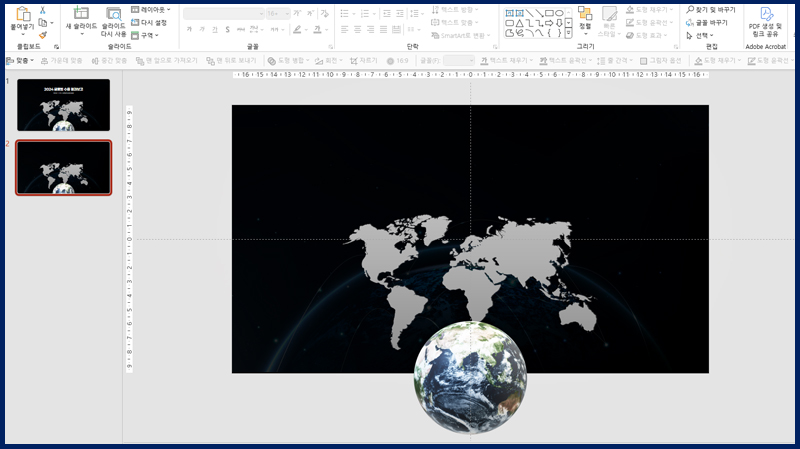Click the Cut scissors icon
The width and height of the screenshot is (800, 449).
pos(43,10)
